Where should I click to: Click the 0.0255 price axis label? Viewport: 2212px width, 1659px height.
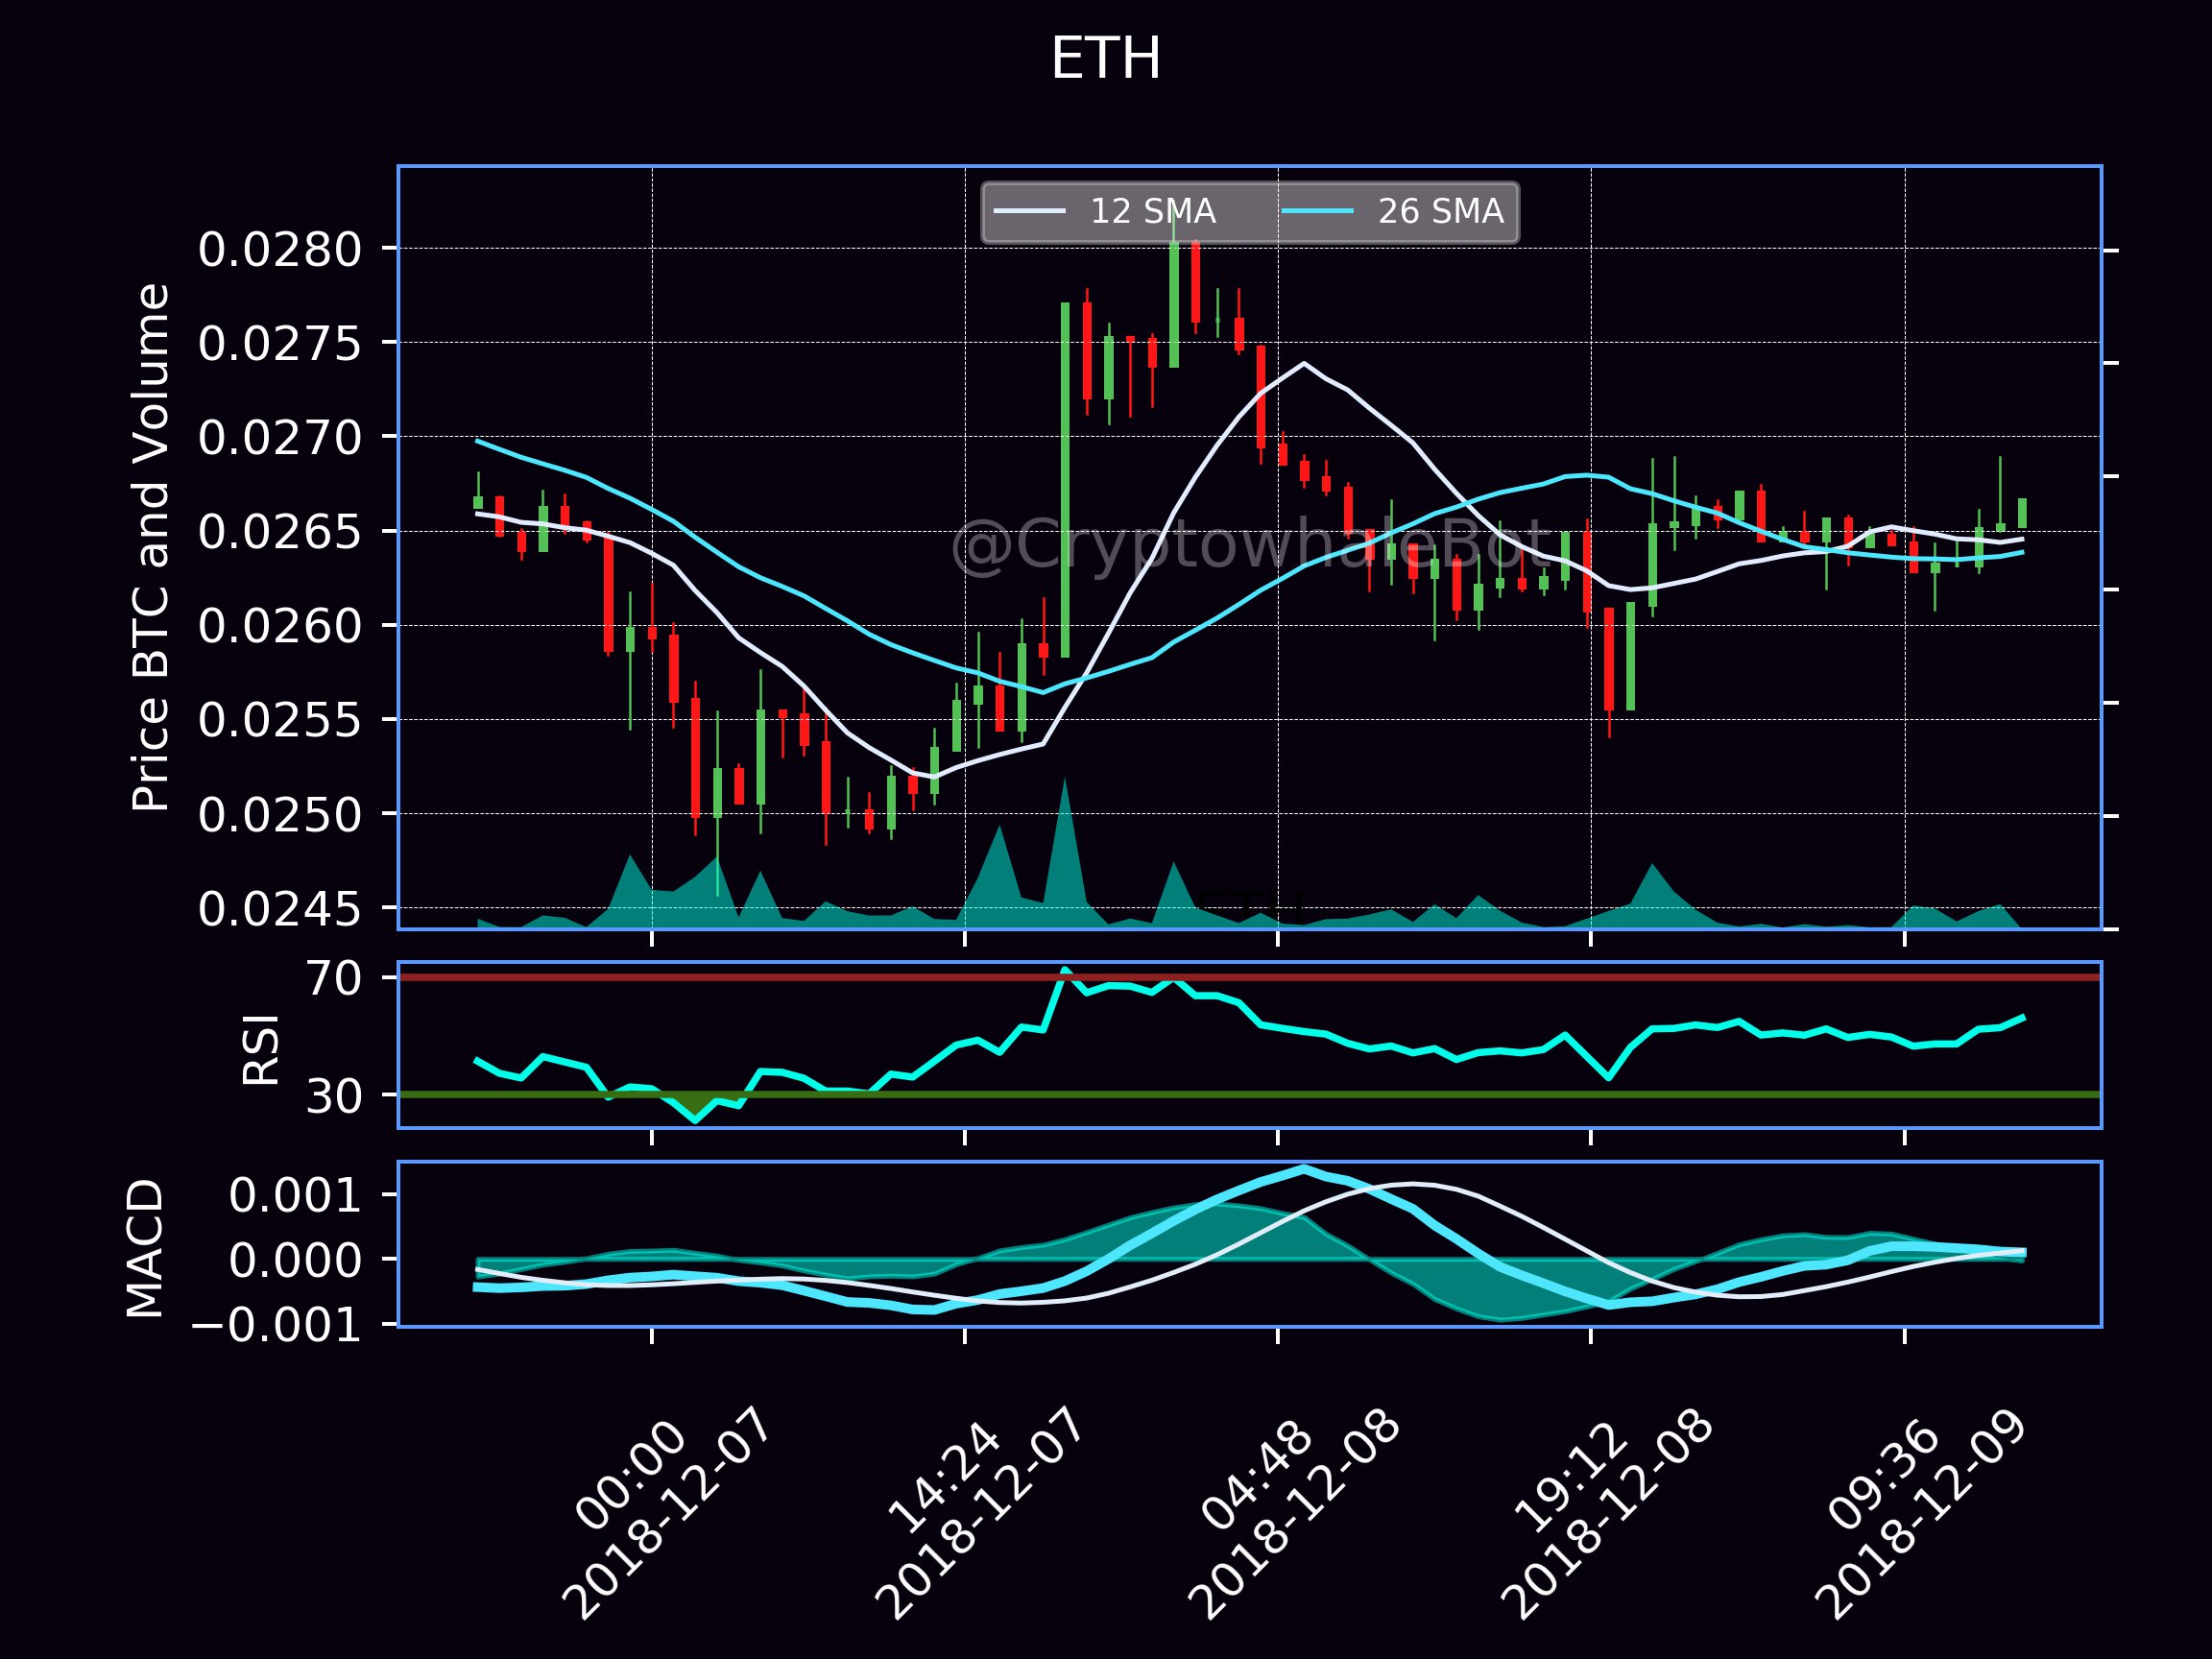(x=279, y=720)
